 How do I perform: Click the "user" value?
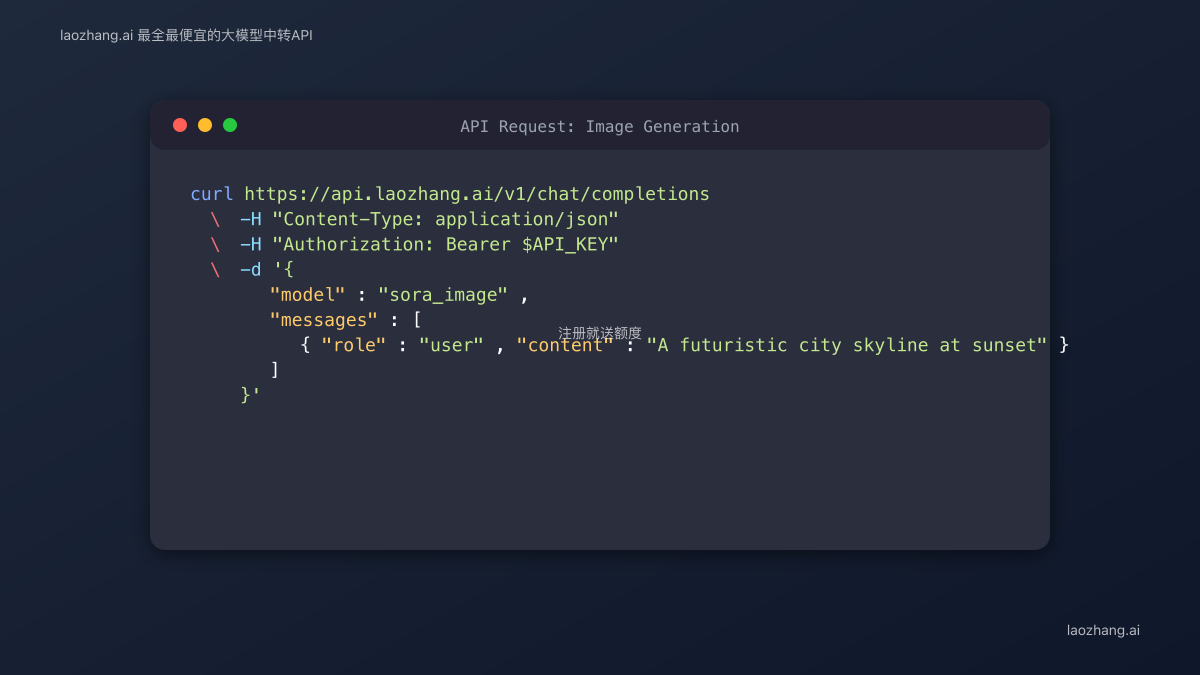pos(451,344)
